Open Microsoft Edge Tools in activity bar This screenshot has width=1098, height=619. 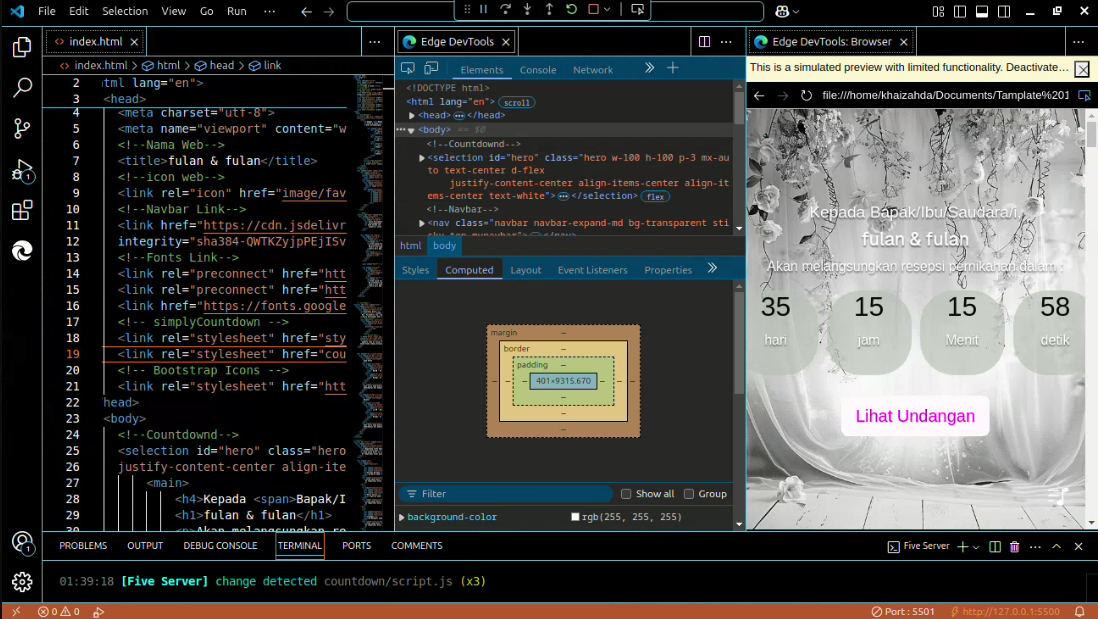point(22,251)
